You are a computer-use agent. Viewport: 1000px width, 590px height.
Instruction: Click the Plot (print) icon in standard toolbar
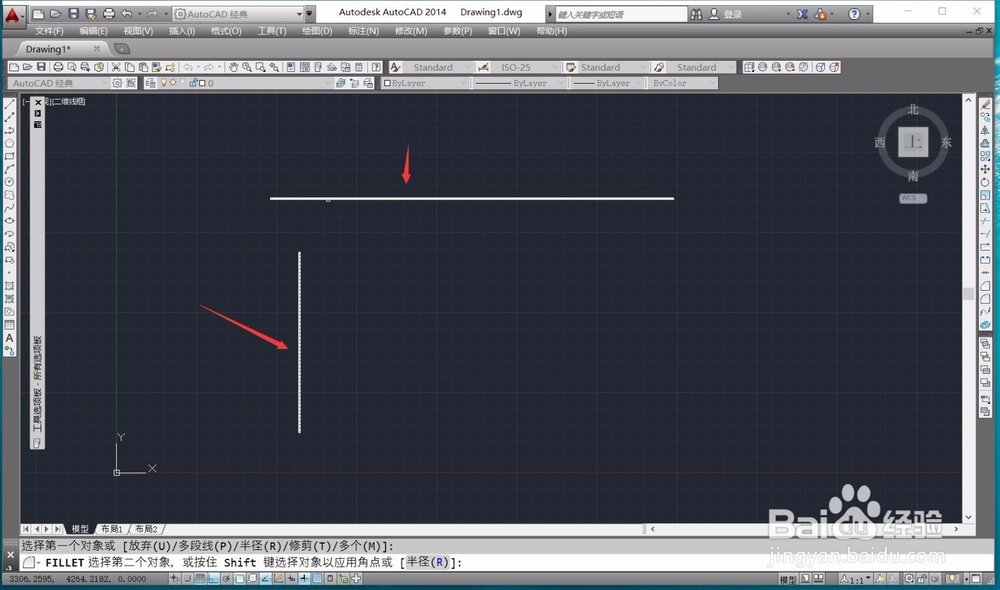[x=58, y=67]
